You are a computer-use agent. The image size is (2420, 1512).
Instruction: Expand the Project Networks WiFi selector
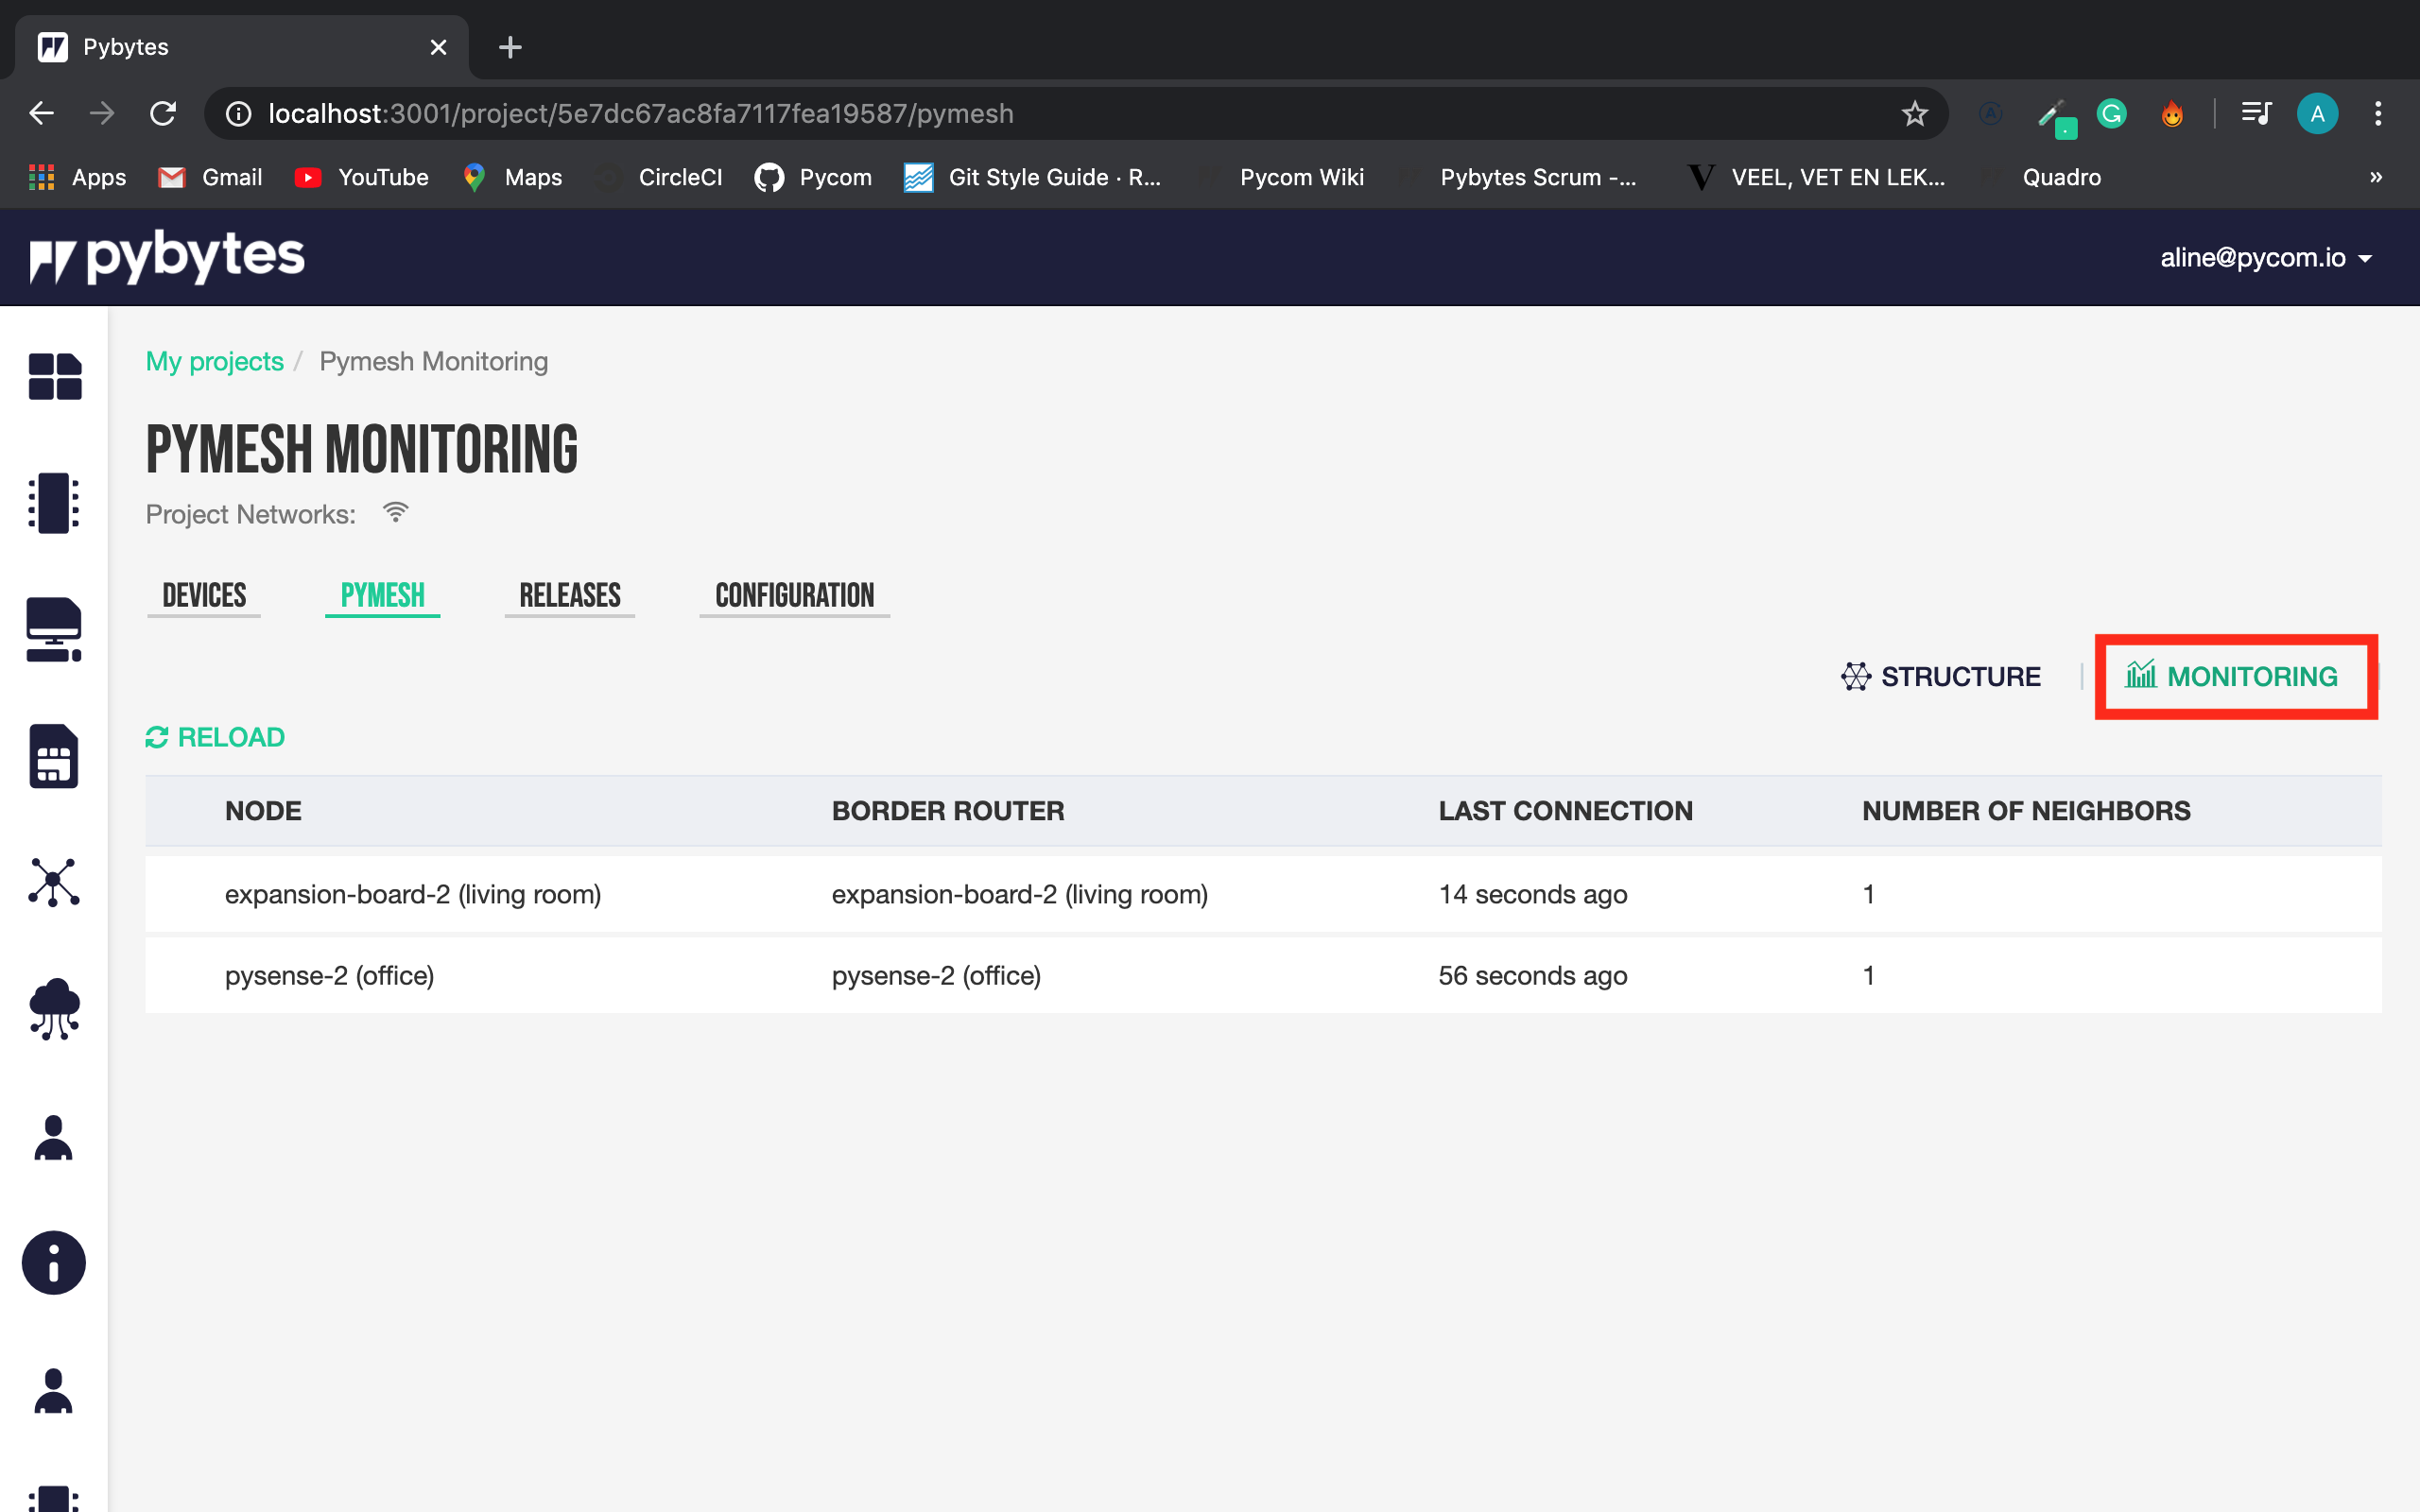(394, 512)
